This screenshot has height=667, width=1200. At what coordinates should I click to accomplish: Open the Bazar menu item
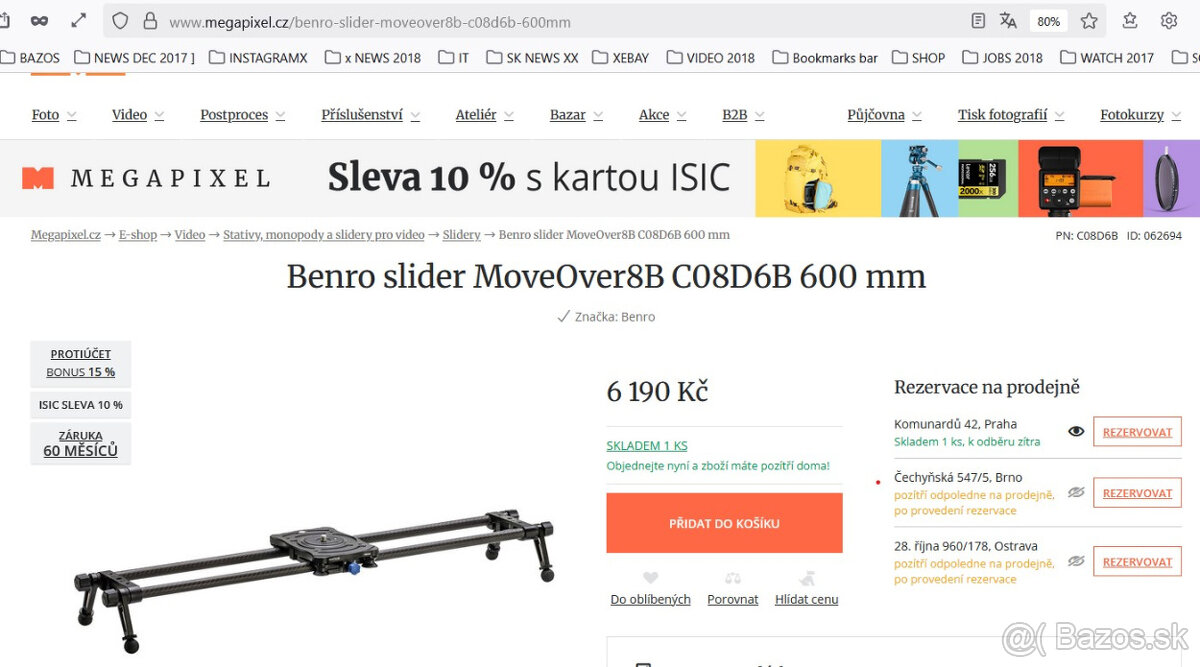[576, 115]
